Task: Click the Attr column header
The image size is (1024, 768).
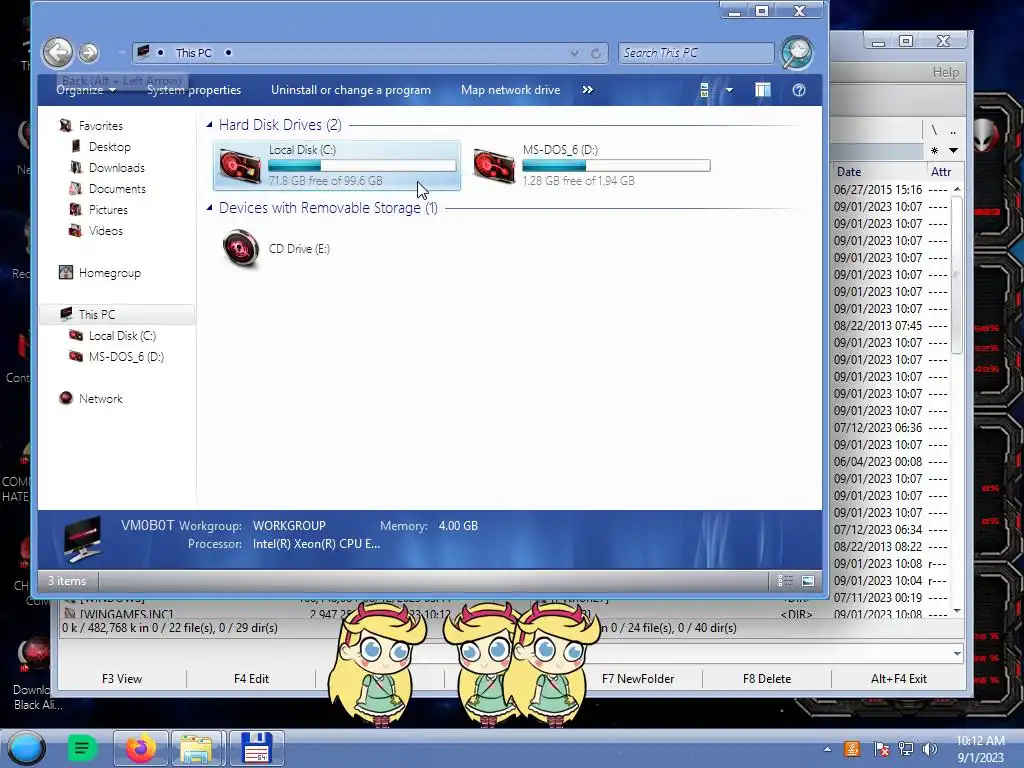Action: pos(941,172)
